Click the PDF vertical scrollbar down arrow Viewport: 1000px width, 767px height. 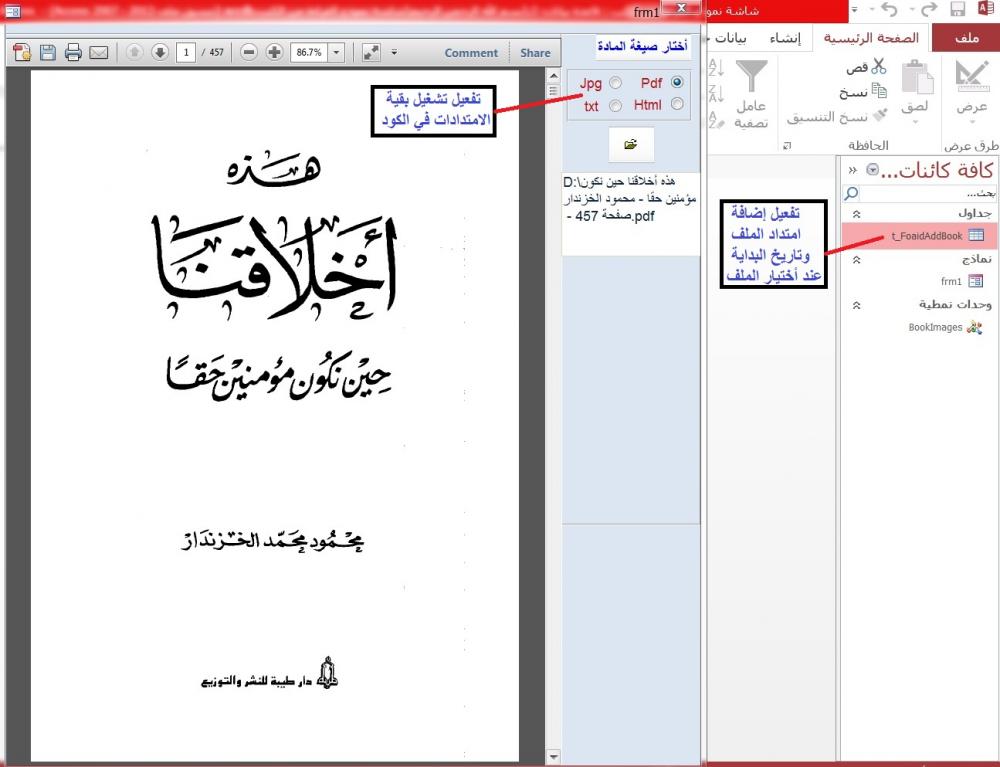point(553,757)
